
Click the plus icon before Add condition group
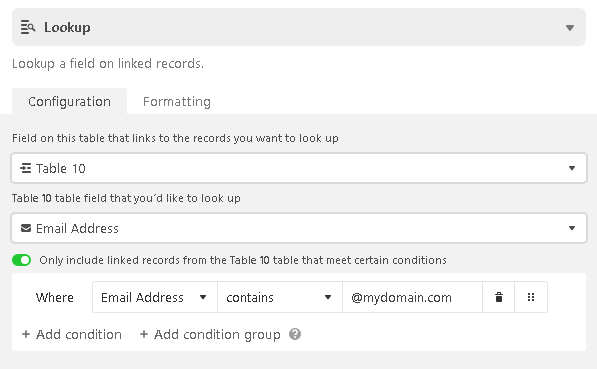(144, 334)
